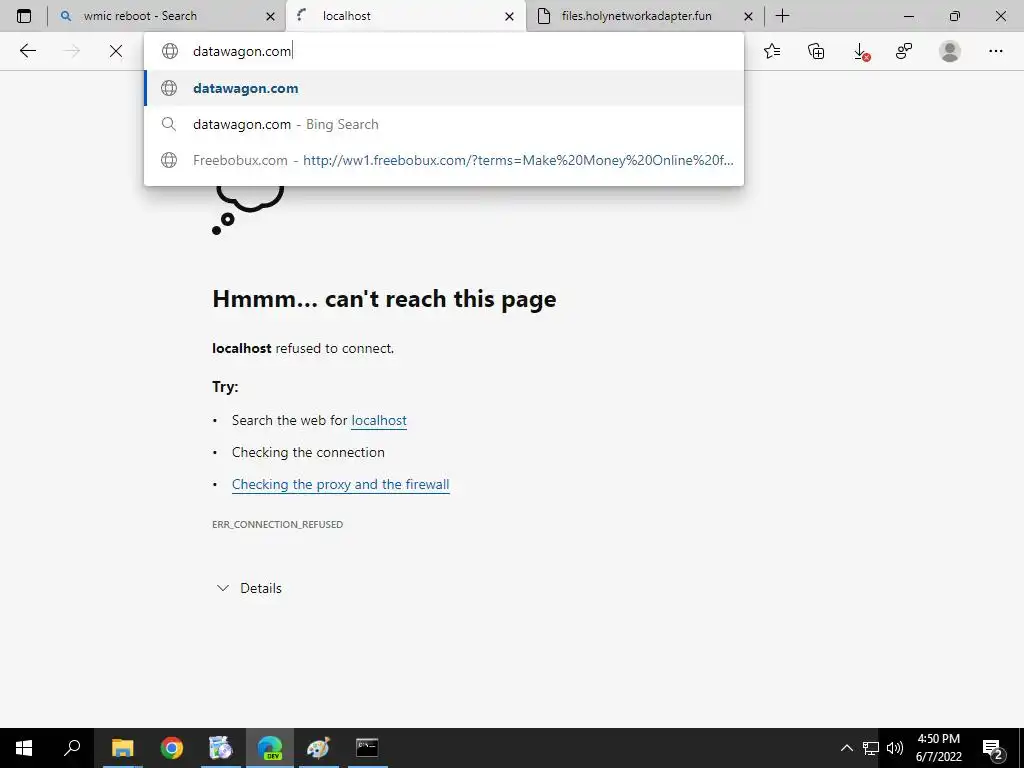Expand the Details section

click(x=249, y=588)
